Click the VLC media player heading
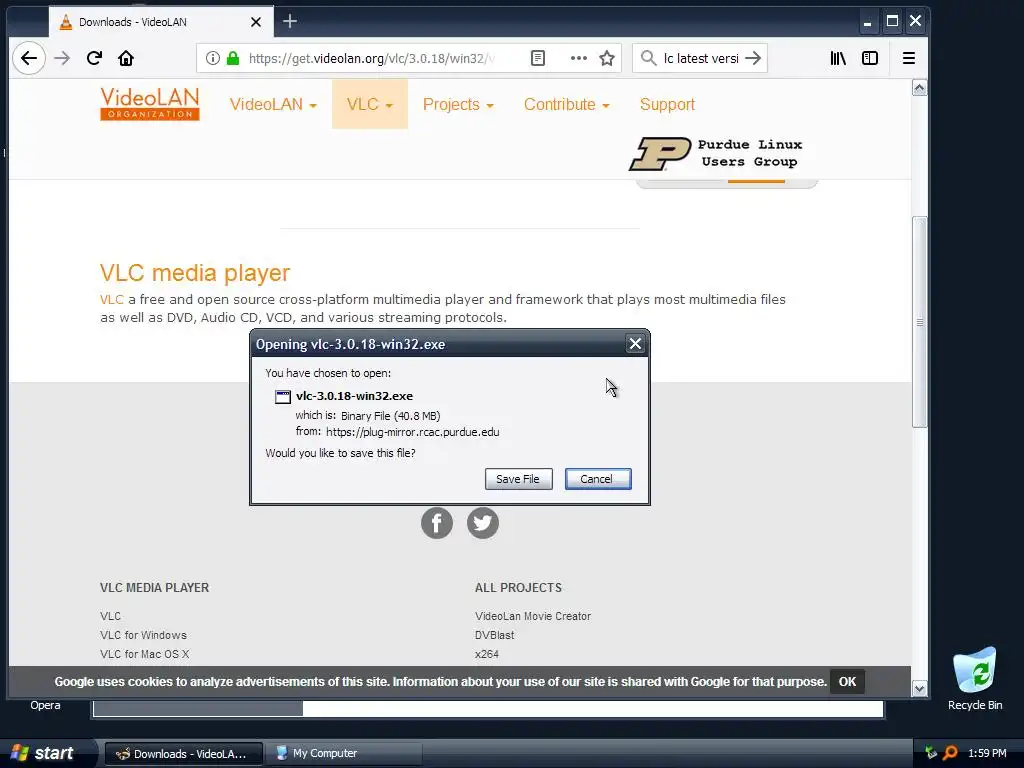The height and width of the screenshot is (768, 1024). coord(195,273)
